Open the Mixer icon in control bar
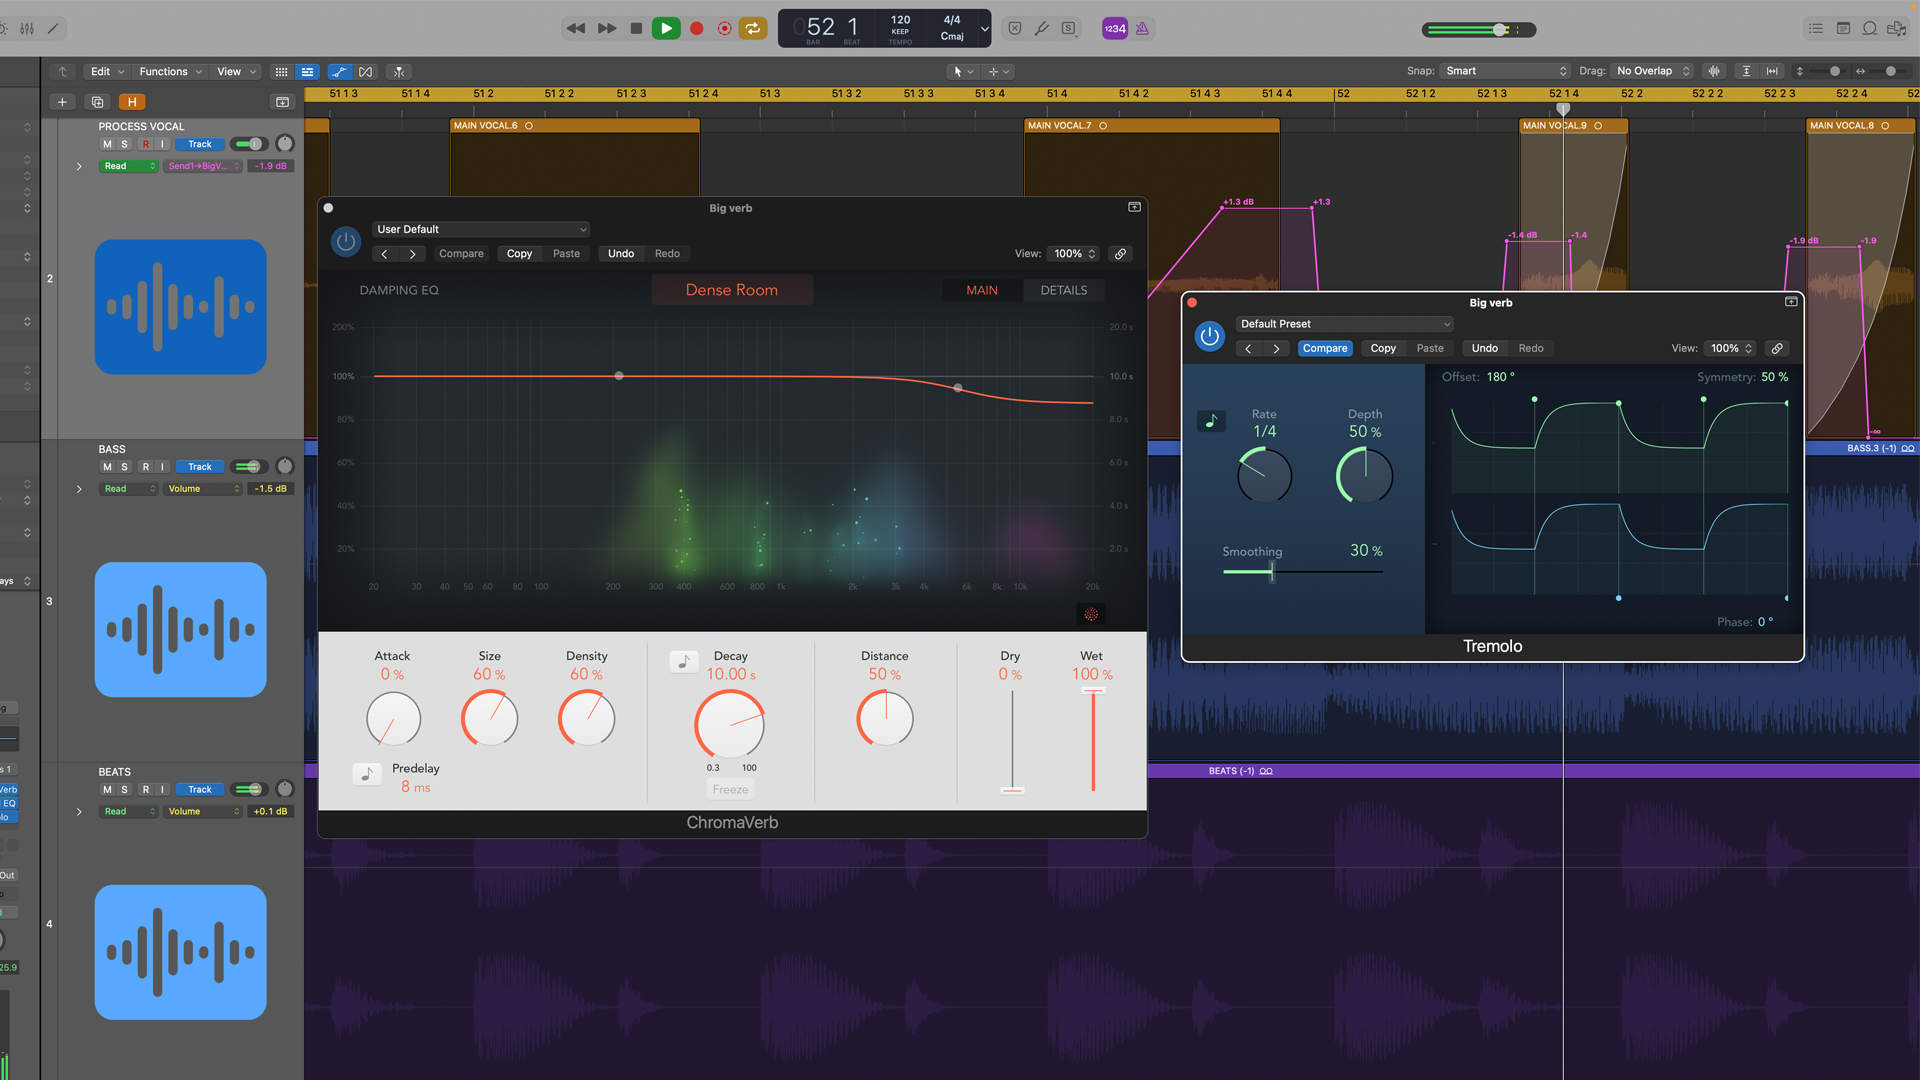The height and width of the screenshot is (1080, 1920). (27, 28)
